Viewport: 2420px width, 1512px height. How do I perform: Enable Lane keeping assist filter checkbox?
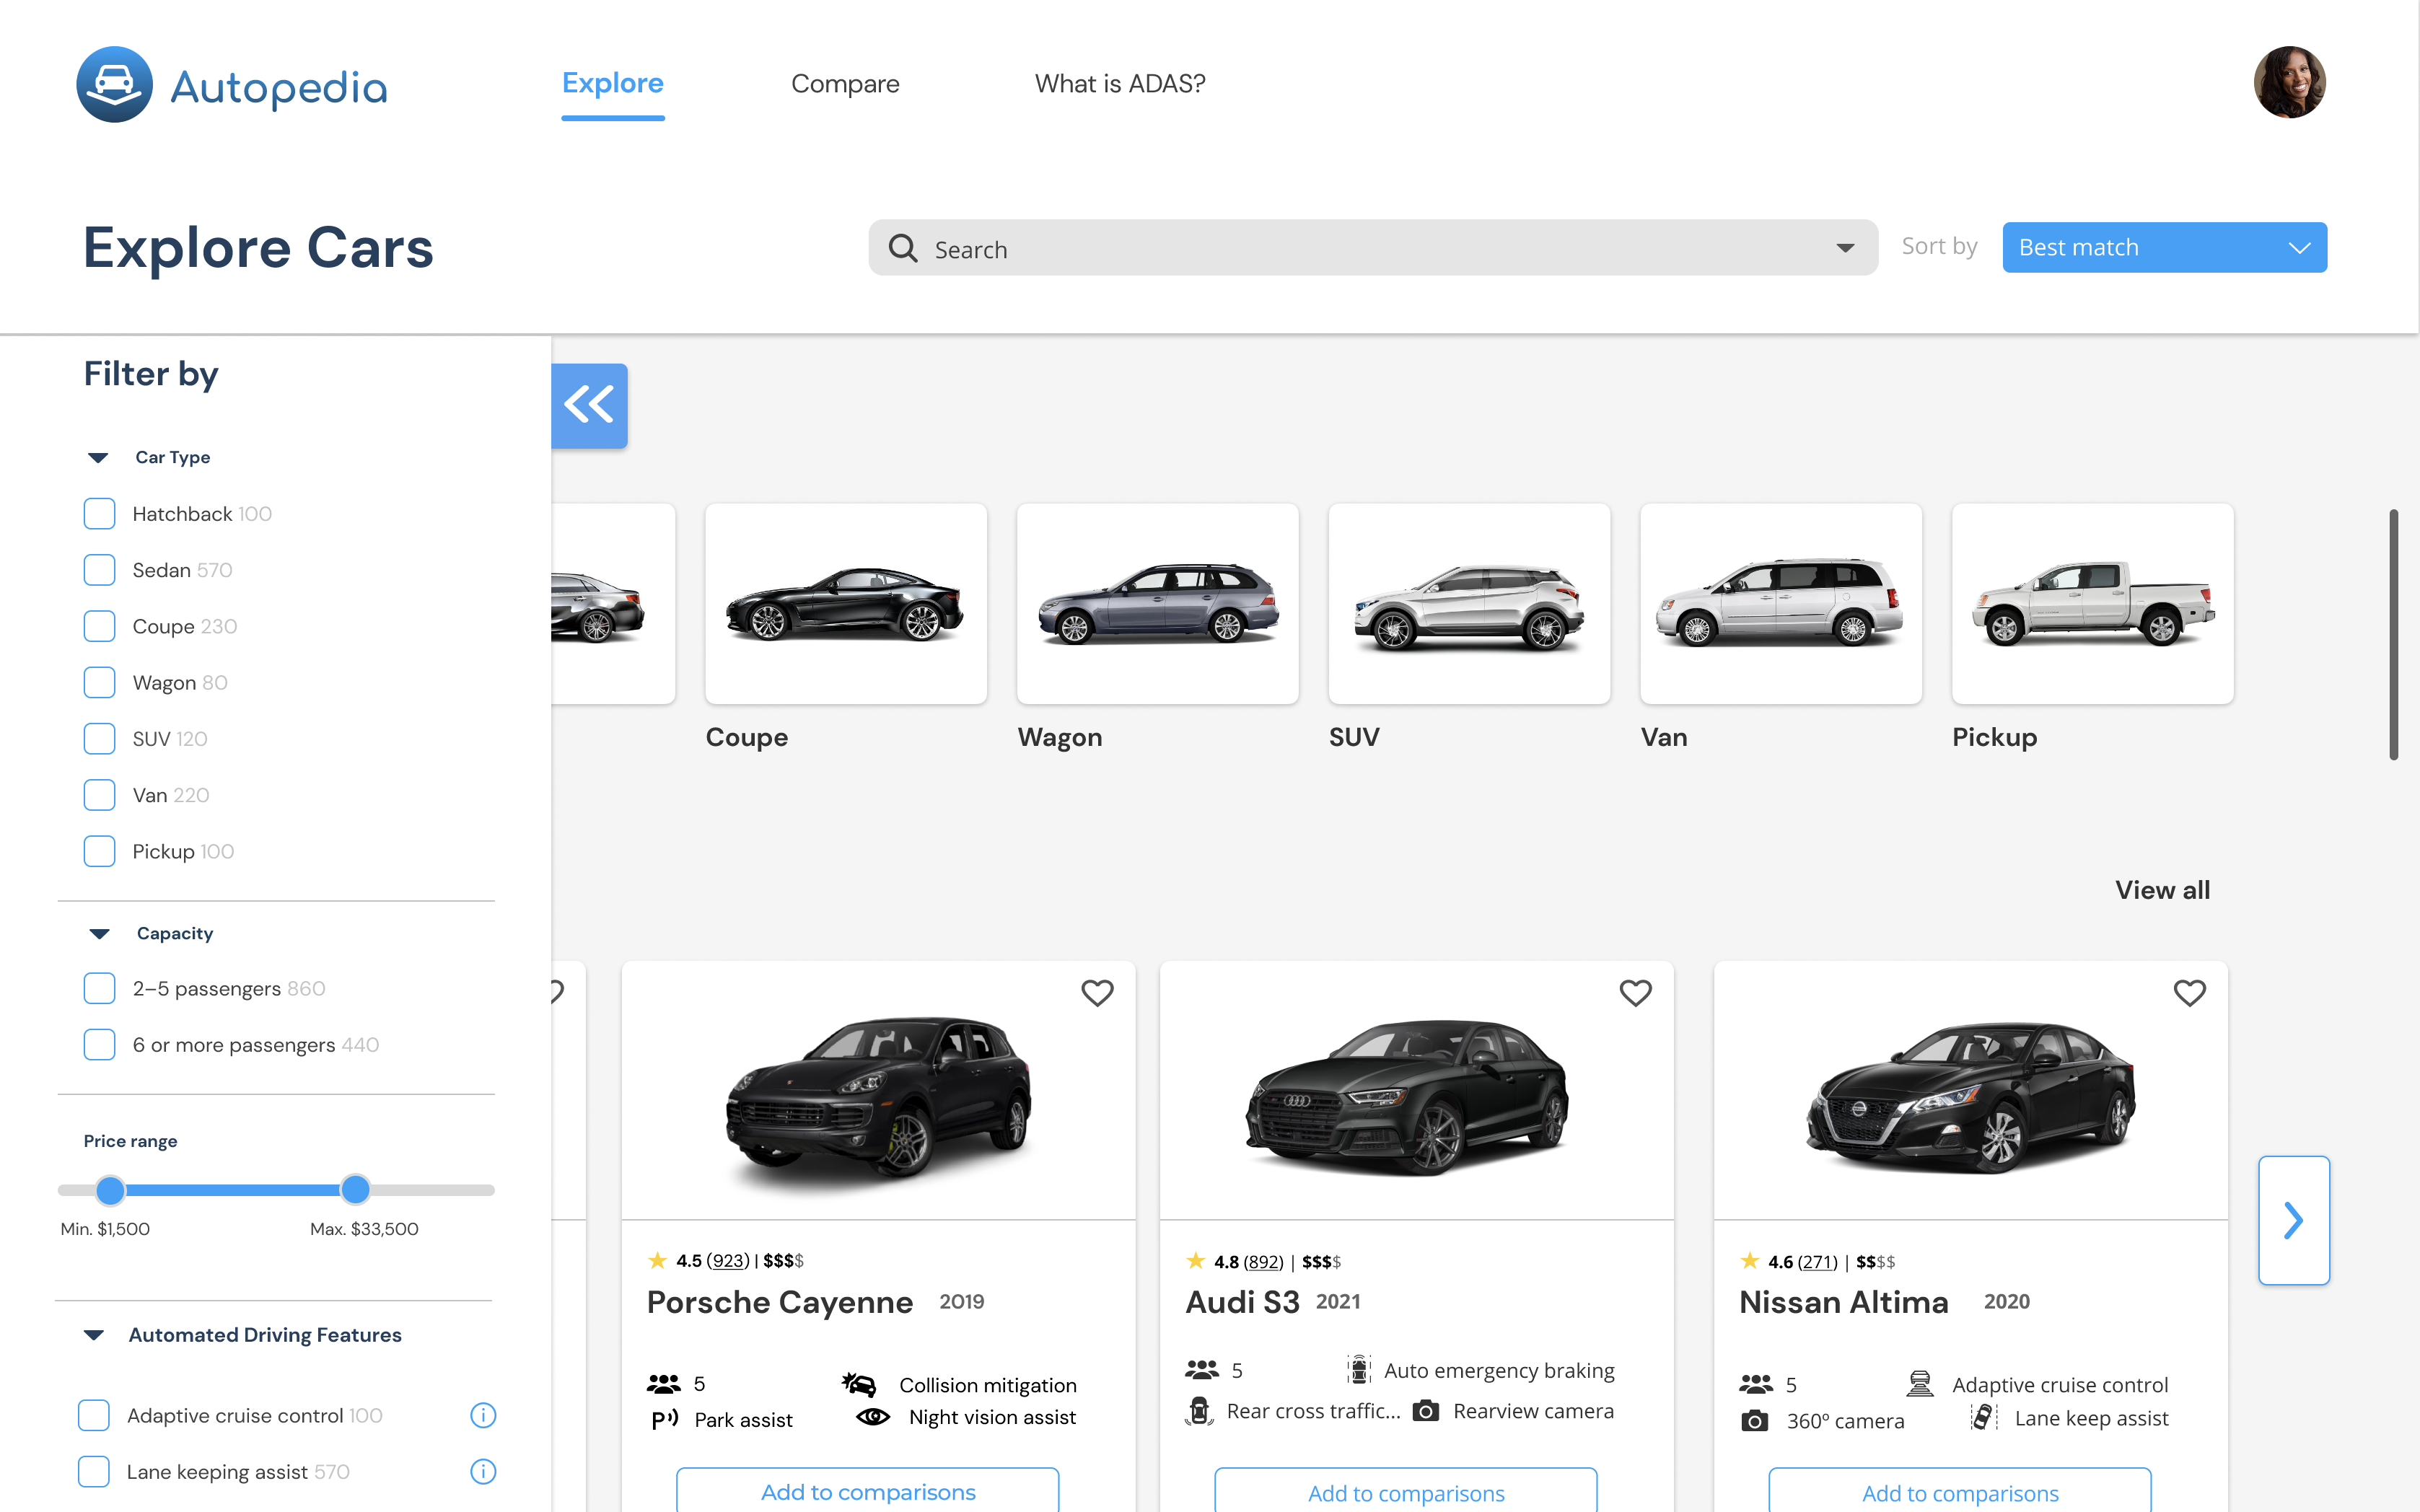point(93,1471)
